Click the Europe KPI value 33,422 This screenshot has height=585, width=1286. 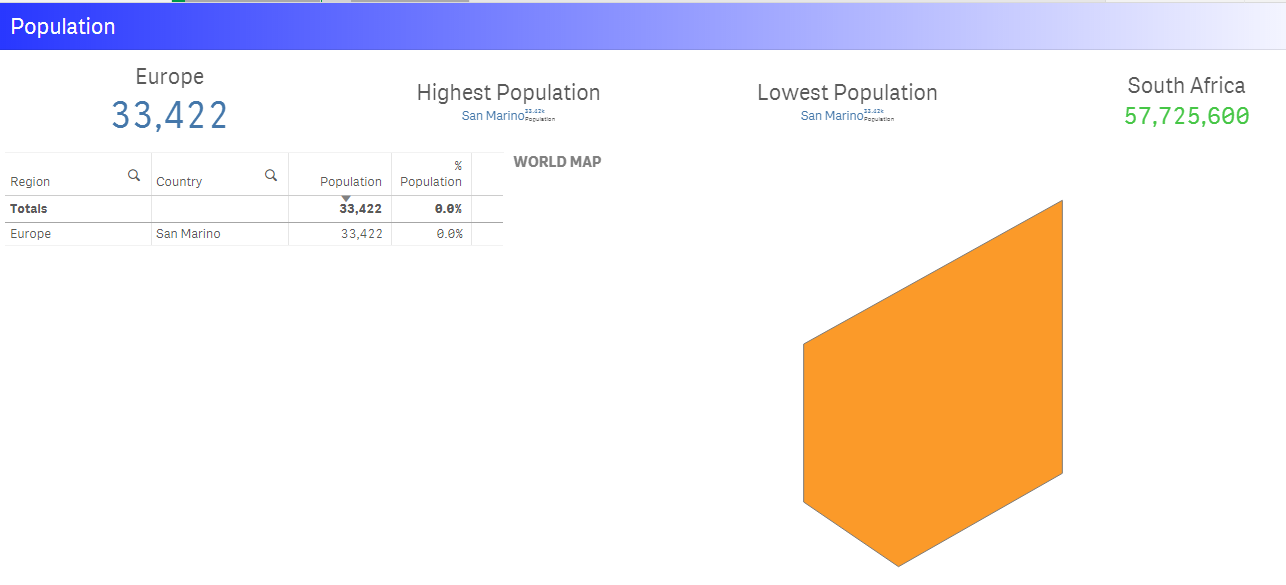(169, 115)
